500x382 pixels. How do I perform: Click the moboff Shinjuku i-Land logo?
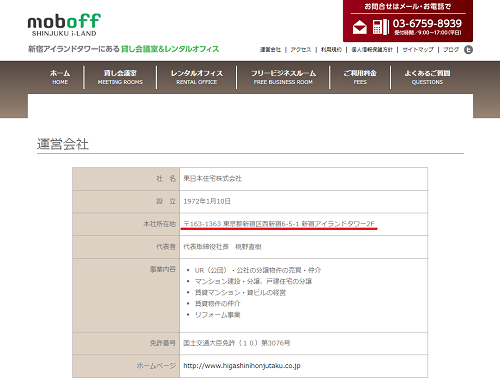pos(64,25)
